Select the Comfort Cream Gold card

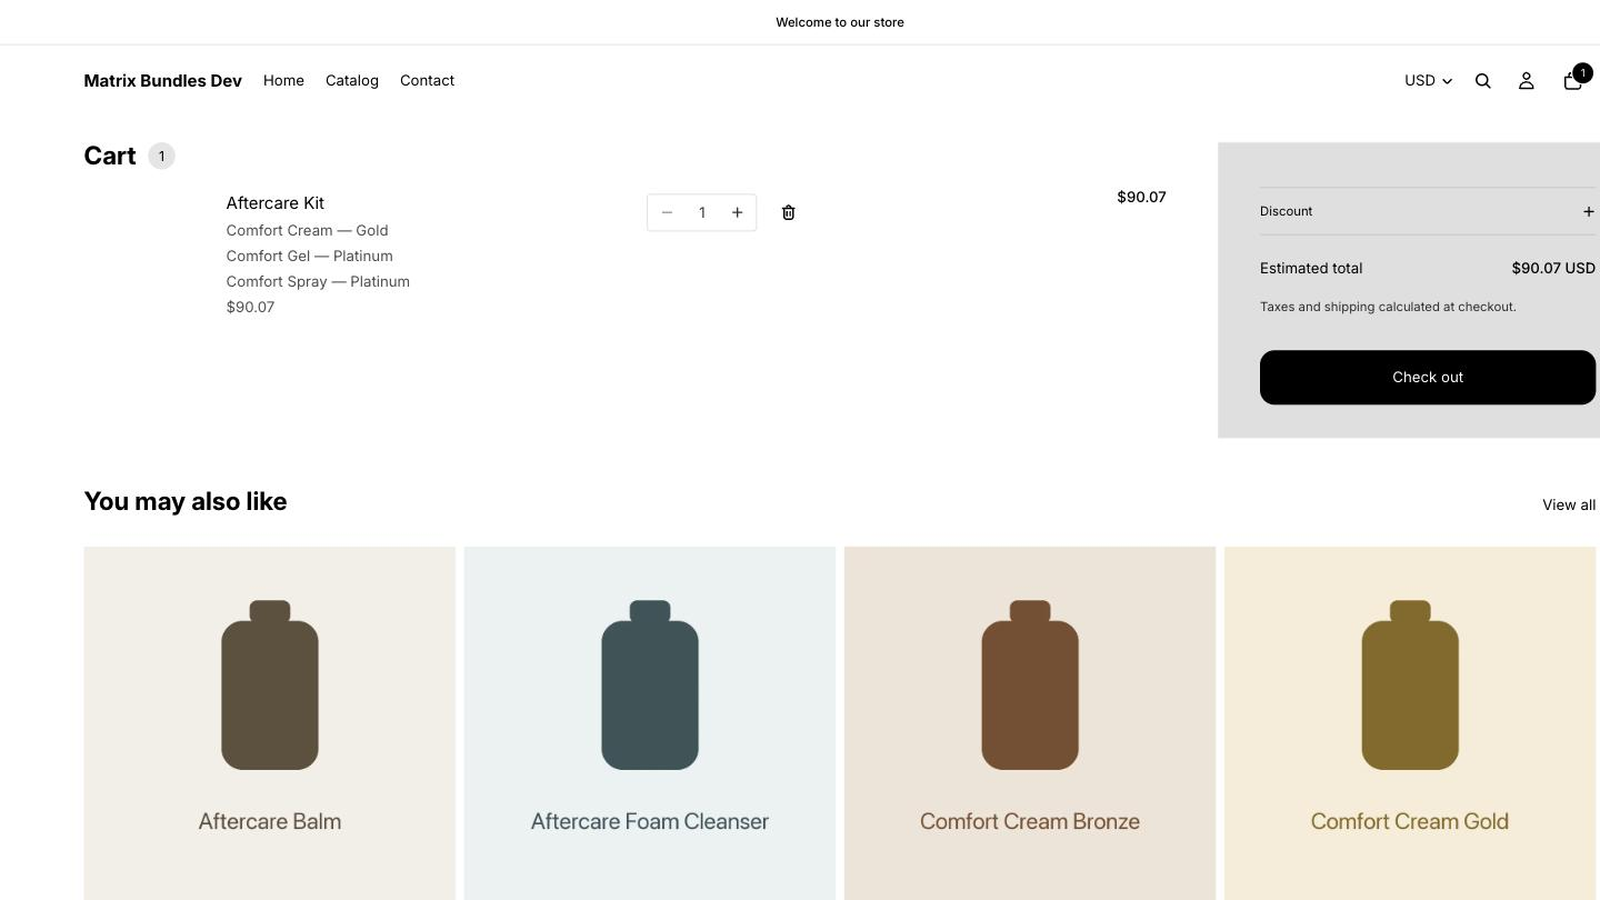[x=1409, y=723]
